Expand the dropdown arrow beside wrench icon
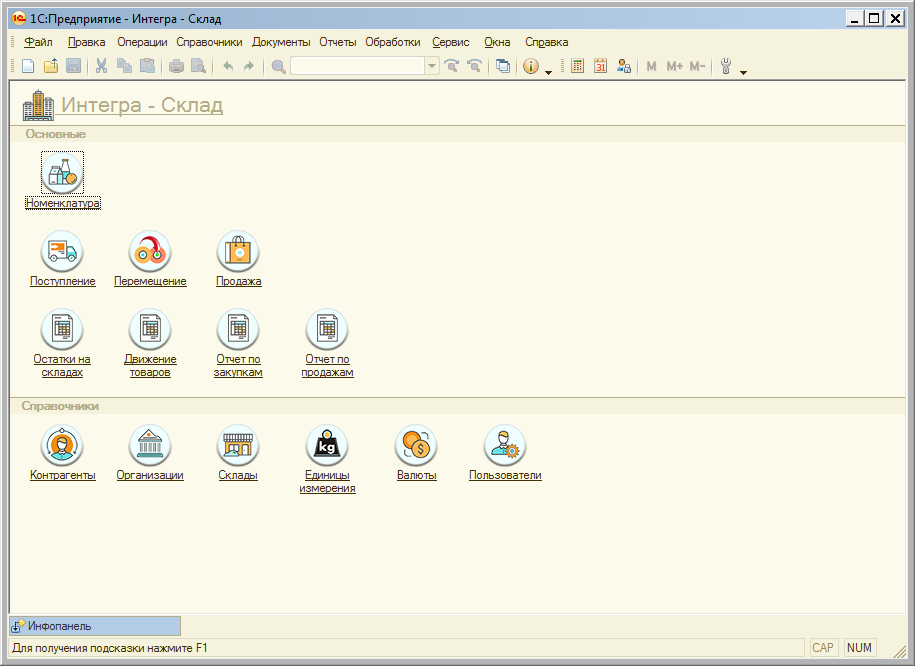Screen dimensions: 915x666 tap(743, 72)
